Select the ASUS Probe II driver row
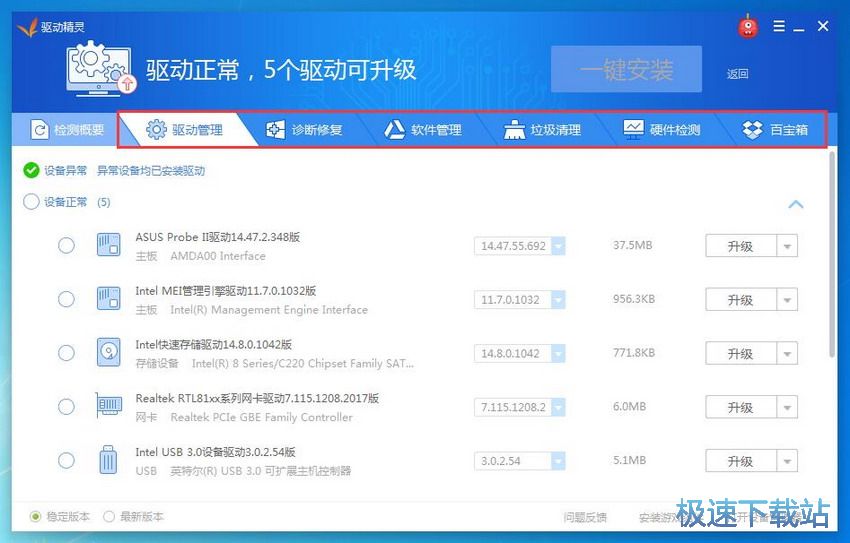The height and width of the screenshot is (543, 850). click(66, 245)
